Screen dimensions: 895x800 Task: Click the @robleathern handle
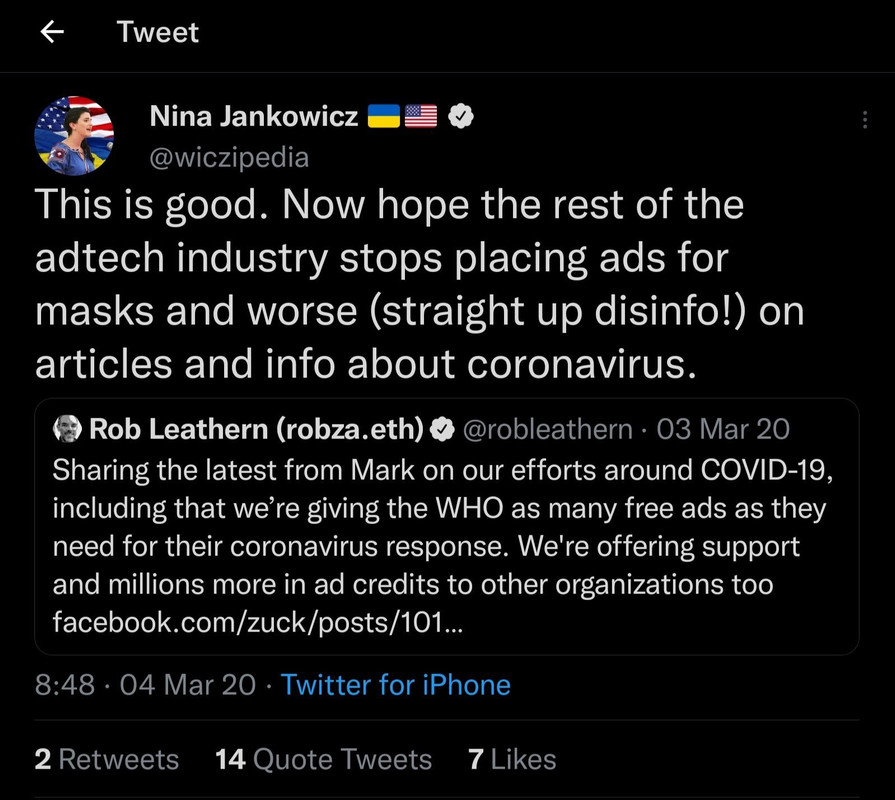click(547, 429)
